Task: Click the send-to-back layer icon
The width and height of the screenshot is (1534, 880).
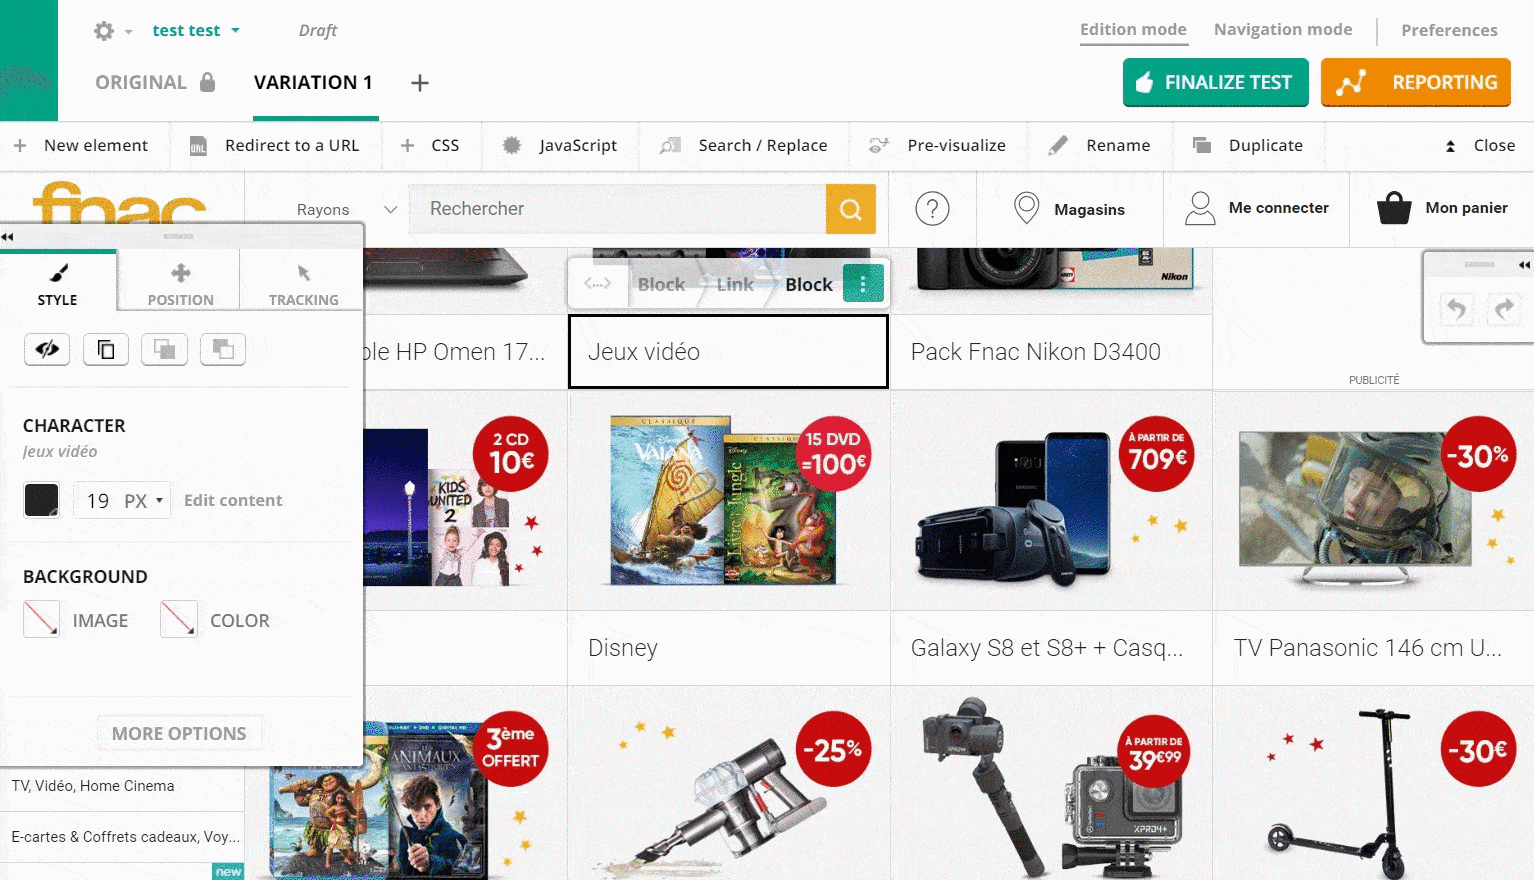Action: [223, 350]
